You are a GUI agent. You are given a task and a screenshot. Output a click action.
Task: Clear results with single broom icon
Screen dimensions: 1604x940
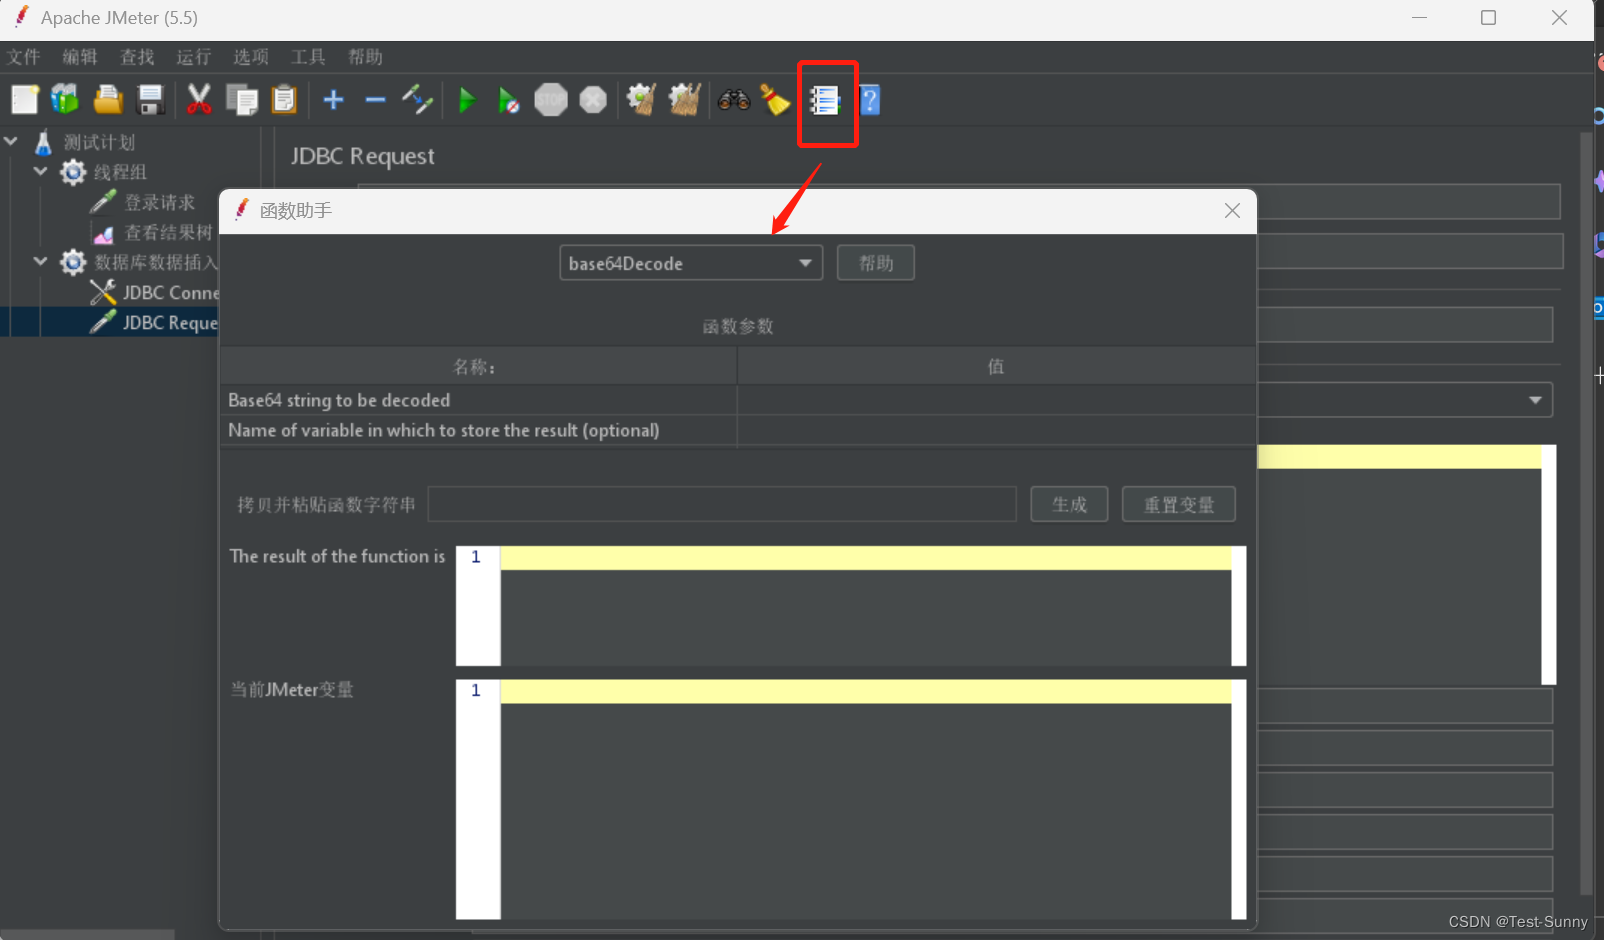(x=641, y=100)
